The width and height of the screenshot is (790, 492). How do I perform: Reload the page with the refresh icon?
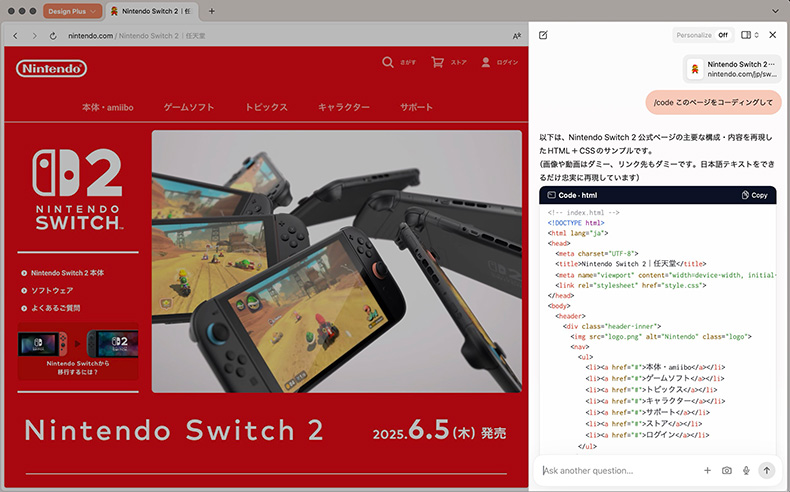[x=53, y=36]
